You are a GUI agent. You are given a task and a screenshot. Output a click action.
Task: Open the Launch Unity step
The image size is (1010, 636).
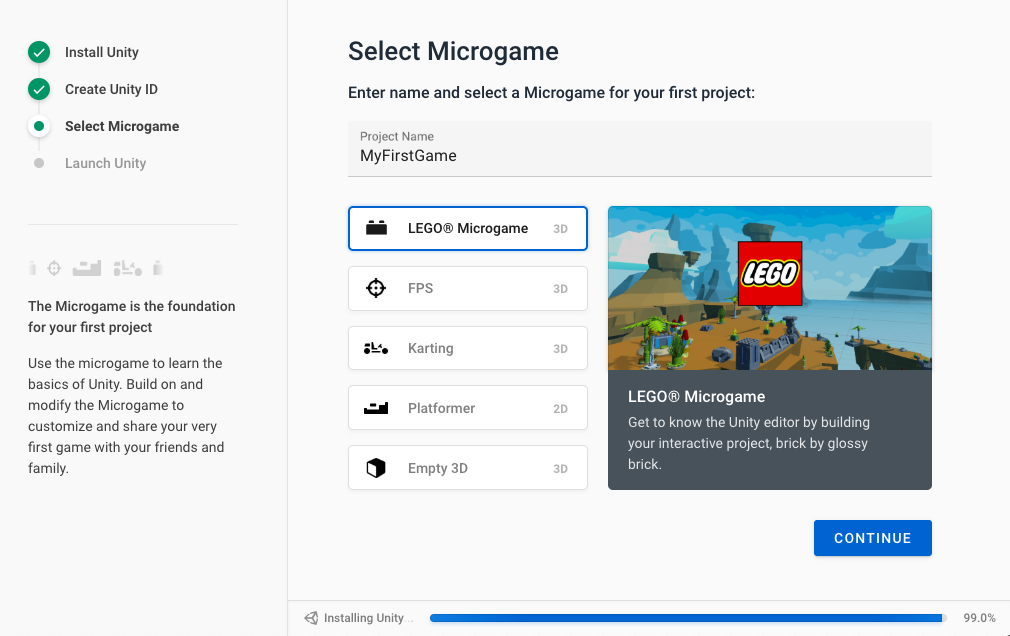105,163
